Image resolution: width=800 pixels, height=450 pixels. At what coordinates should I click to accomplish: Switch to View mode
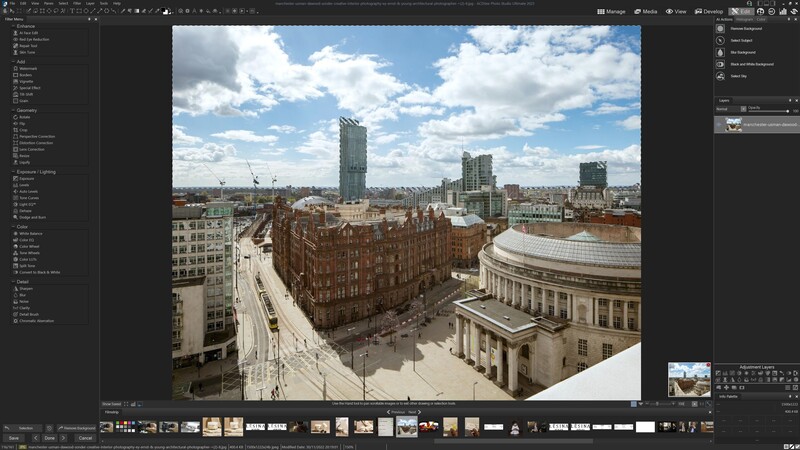(x=676, y=11)
